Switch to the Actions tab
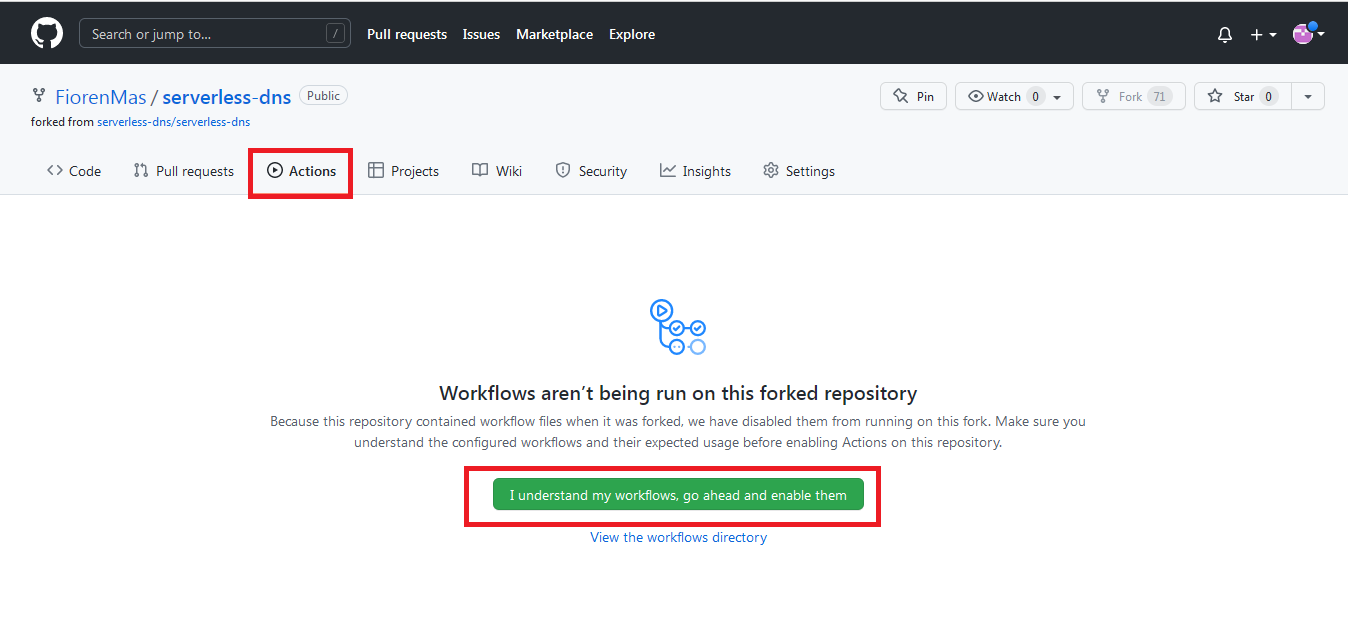 point(301,171)
